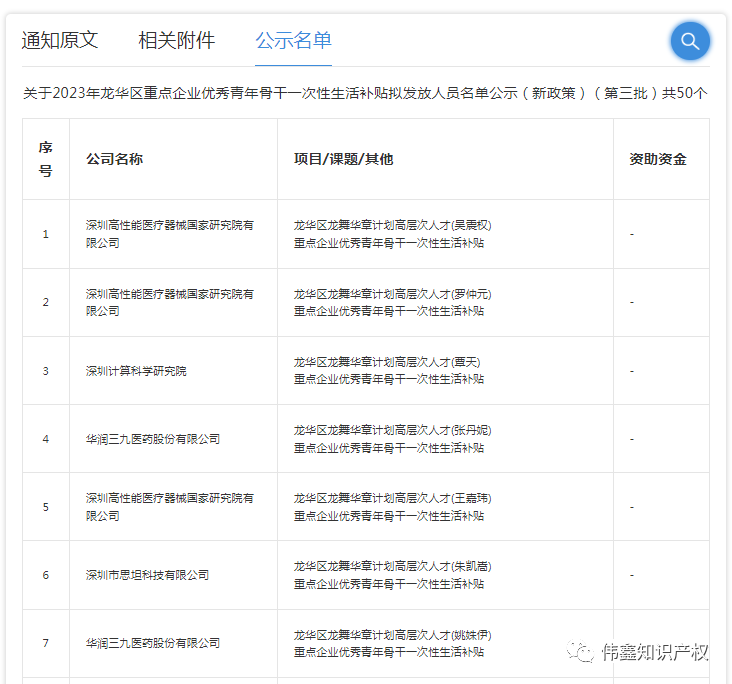Select the 公示名单 tab

(293, 41)
